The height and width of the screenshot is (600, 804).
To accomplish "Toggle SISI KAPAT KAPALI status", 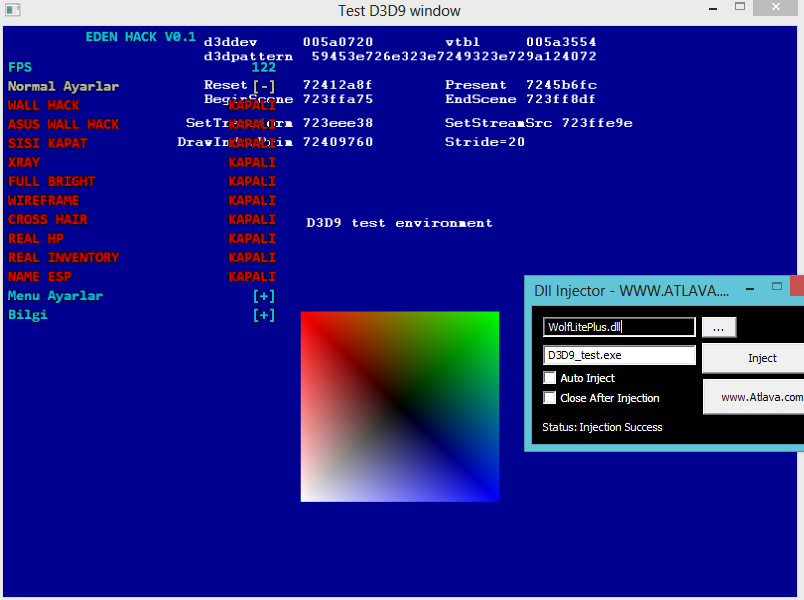I will tap(252, 143).
